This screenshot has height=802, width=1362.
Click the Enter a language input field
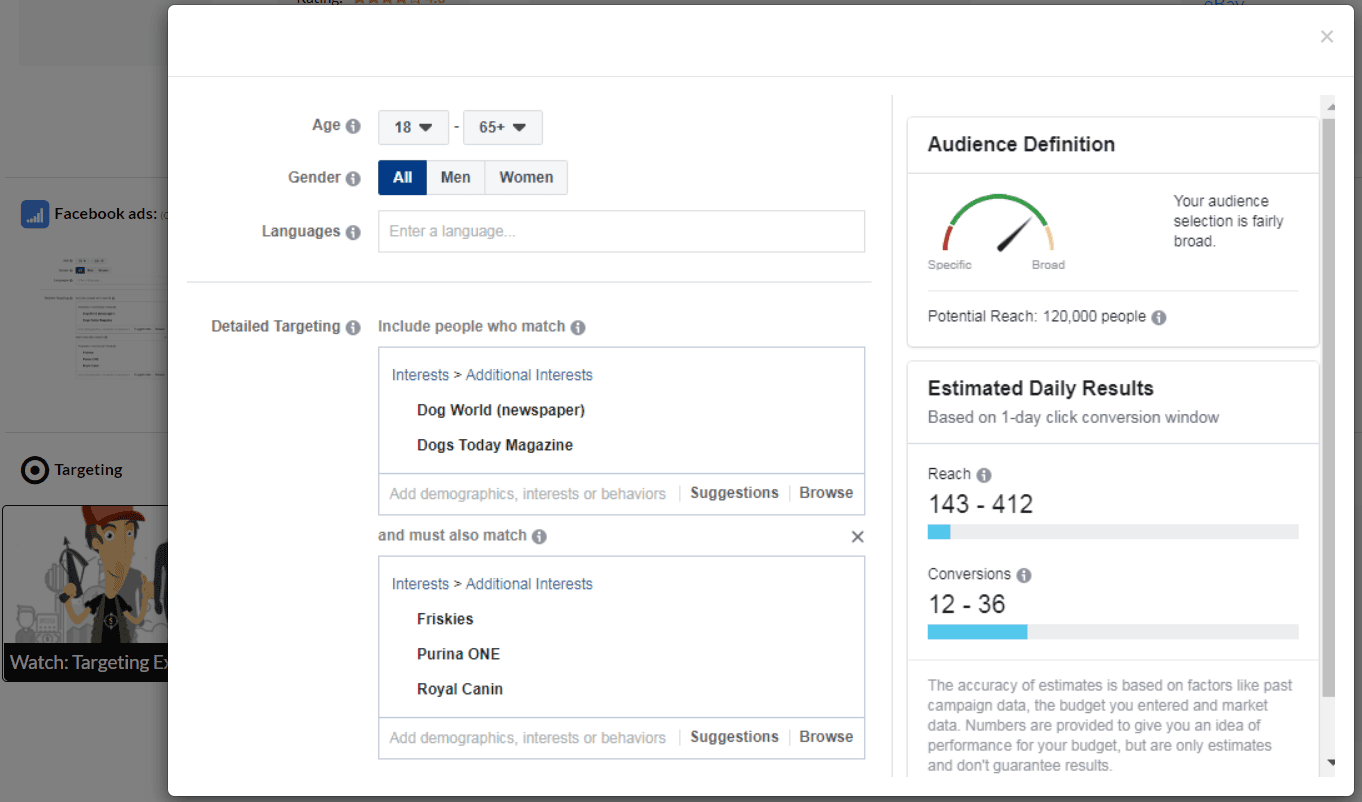point(621,231)
